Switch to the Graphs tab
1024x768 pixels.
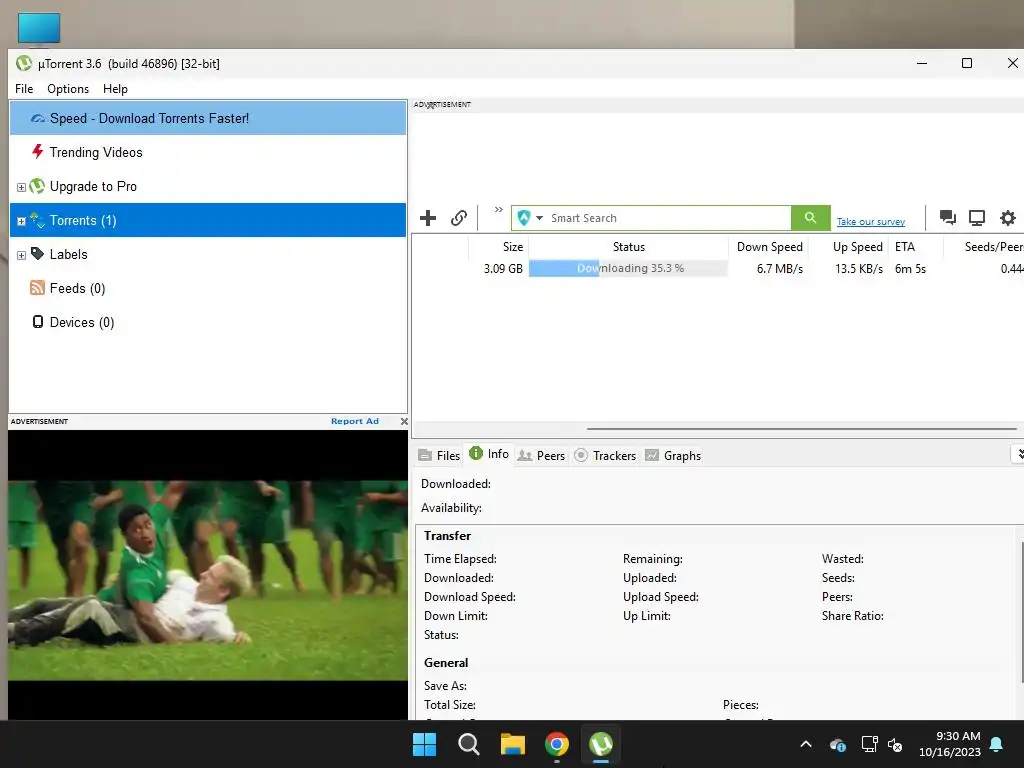tap(673, 455)
